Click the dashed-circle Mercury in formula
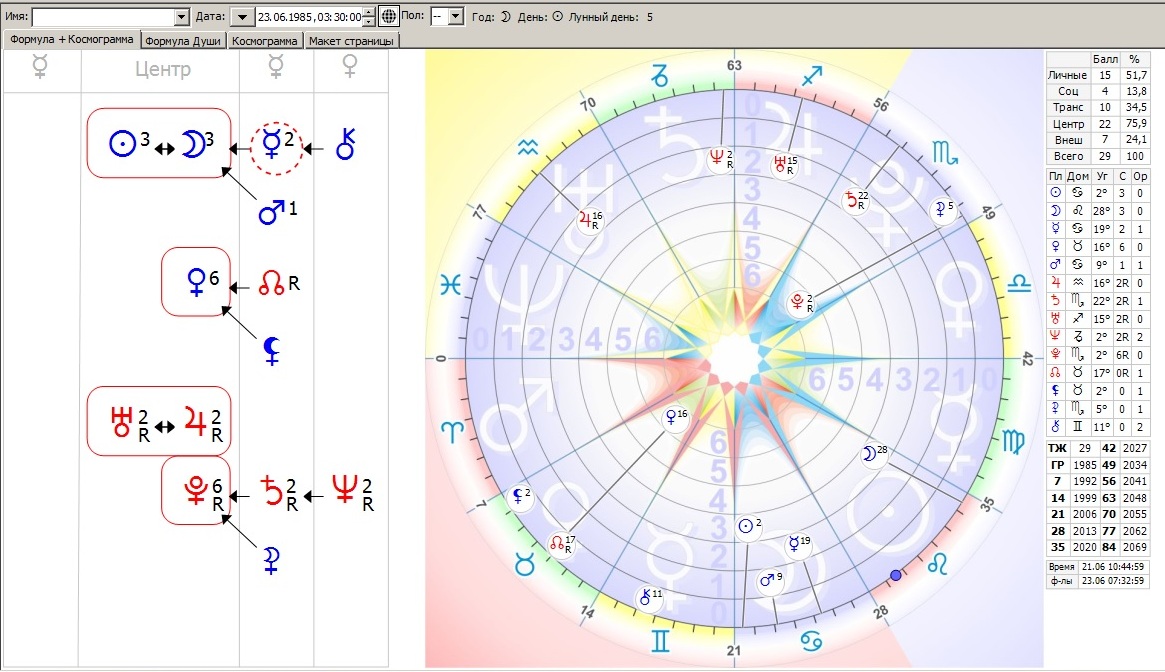1165x672 pixels. (x=276, y=149)
